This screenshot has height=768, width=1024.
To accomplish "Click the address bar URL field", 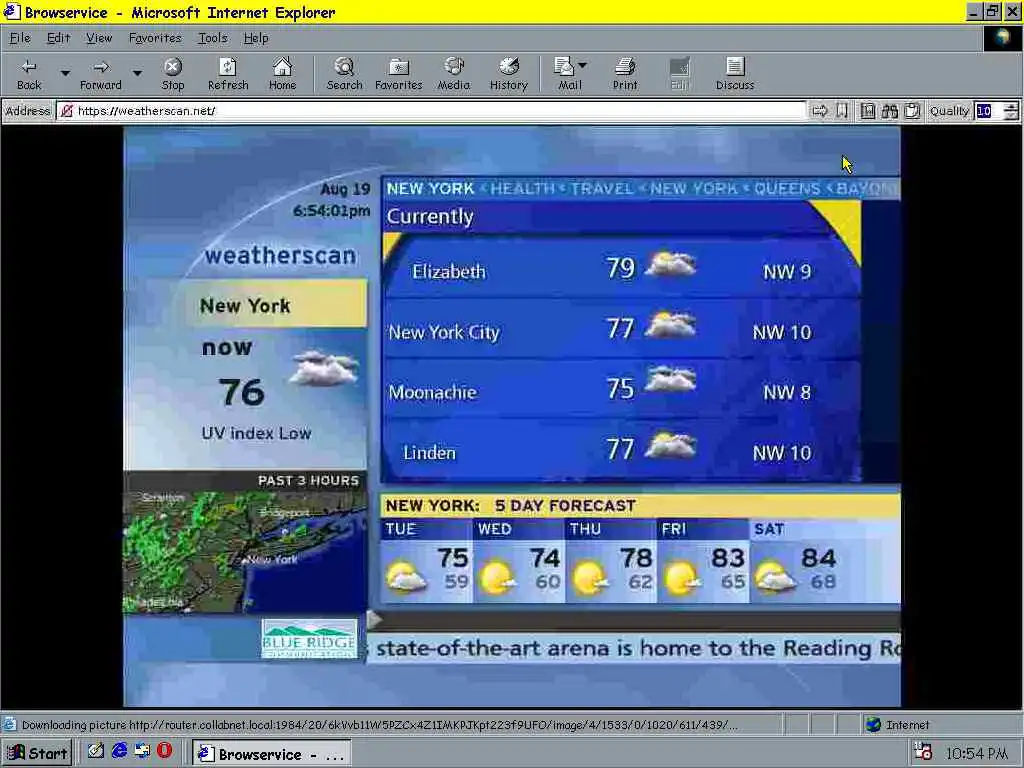I will point(431,111).
